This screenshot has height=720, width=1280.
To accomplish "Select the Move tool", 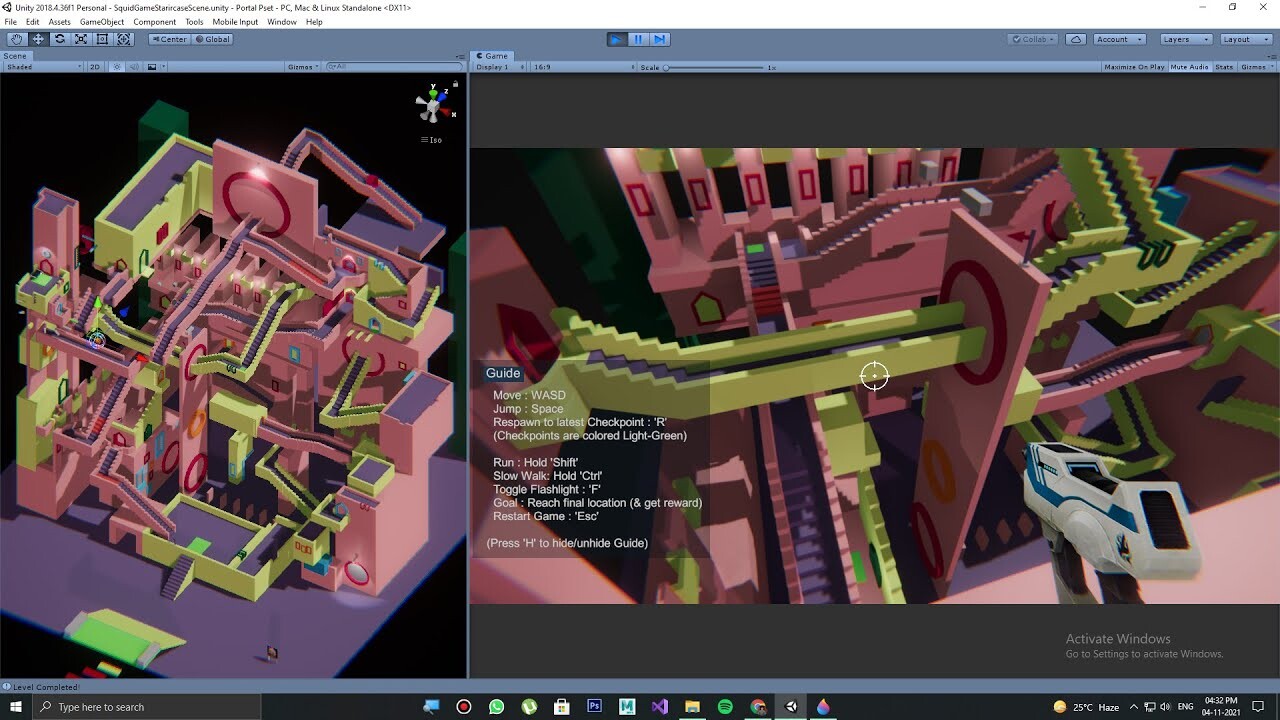I will pos(38,39).
